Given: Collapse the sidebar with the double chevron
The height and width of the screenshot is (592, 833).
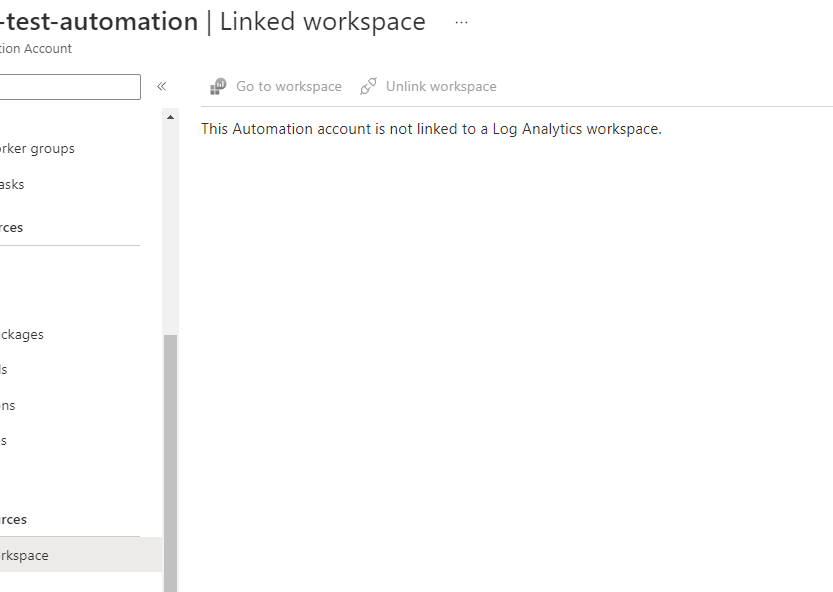Looking at the screenshot, I should coord(161,86).
